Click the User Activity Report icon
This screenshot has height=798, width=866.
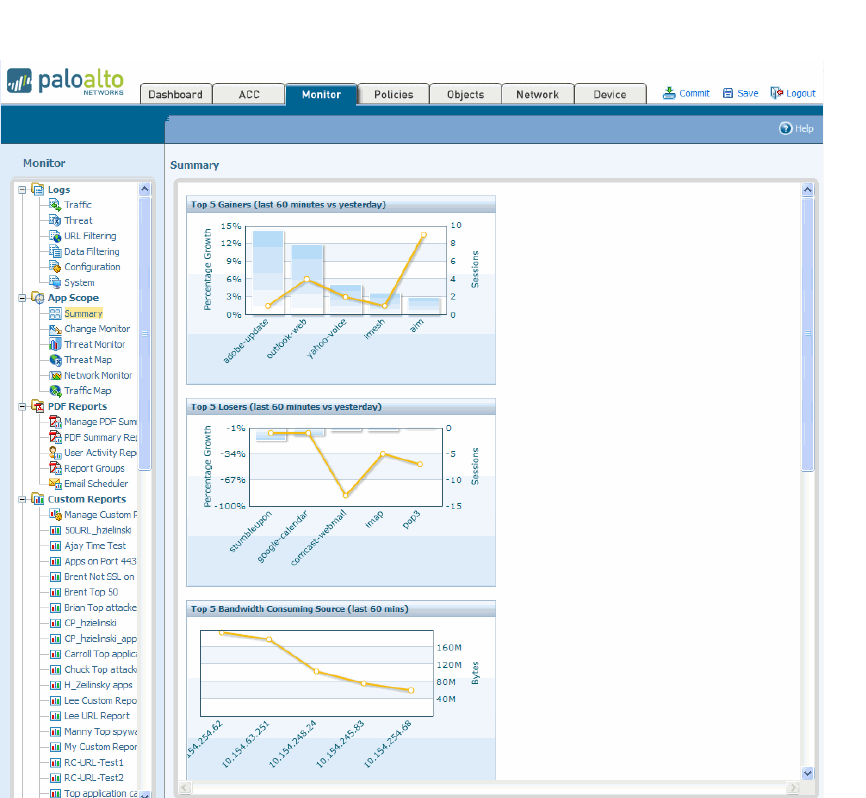pyautogui.click(x=55, y=453)
